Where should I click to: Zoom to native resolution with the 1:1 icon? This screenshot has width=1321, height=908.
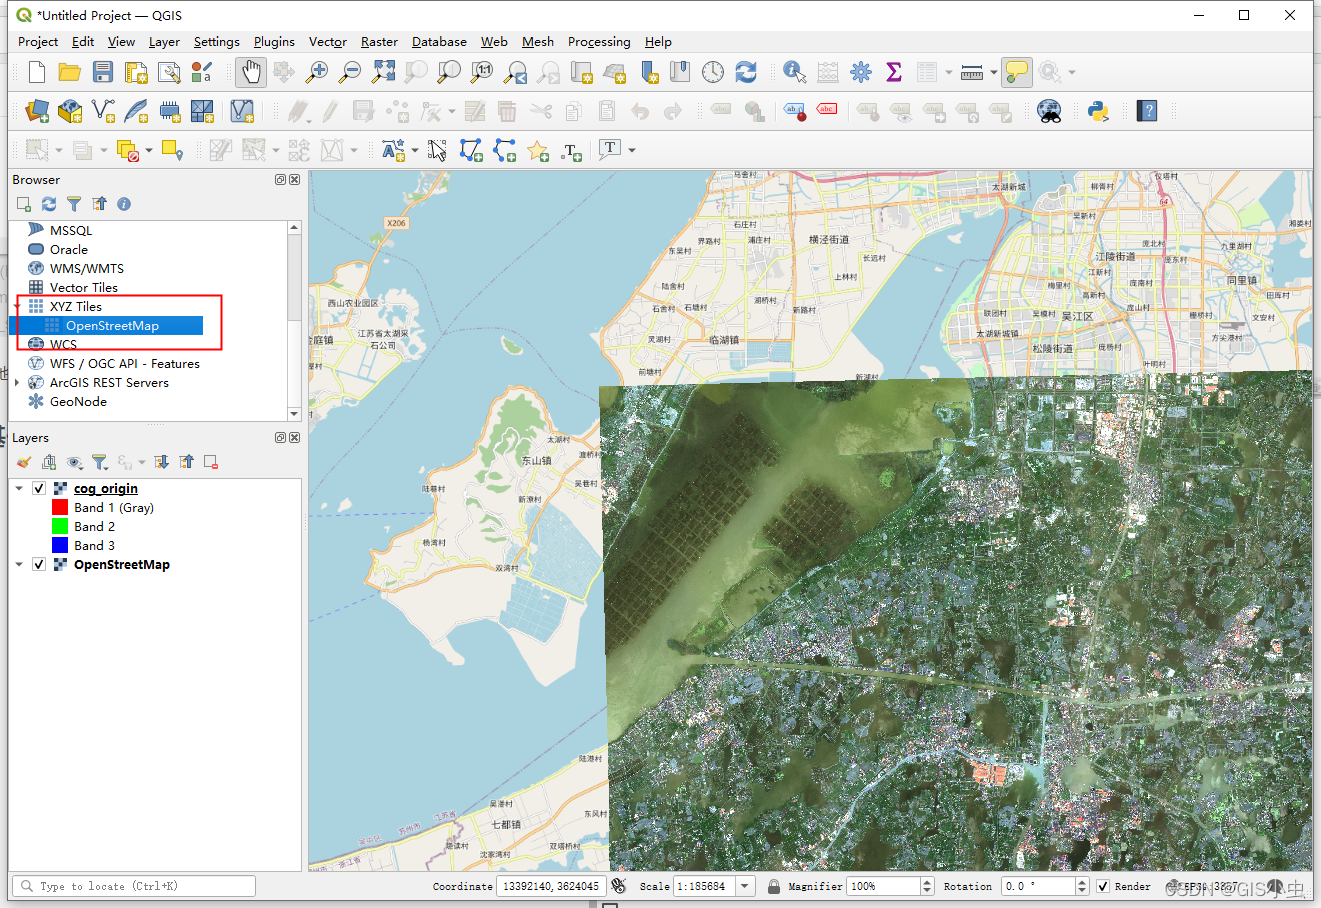click(482, 72)
